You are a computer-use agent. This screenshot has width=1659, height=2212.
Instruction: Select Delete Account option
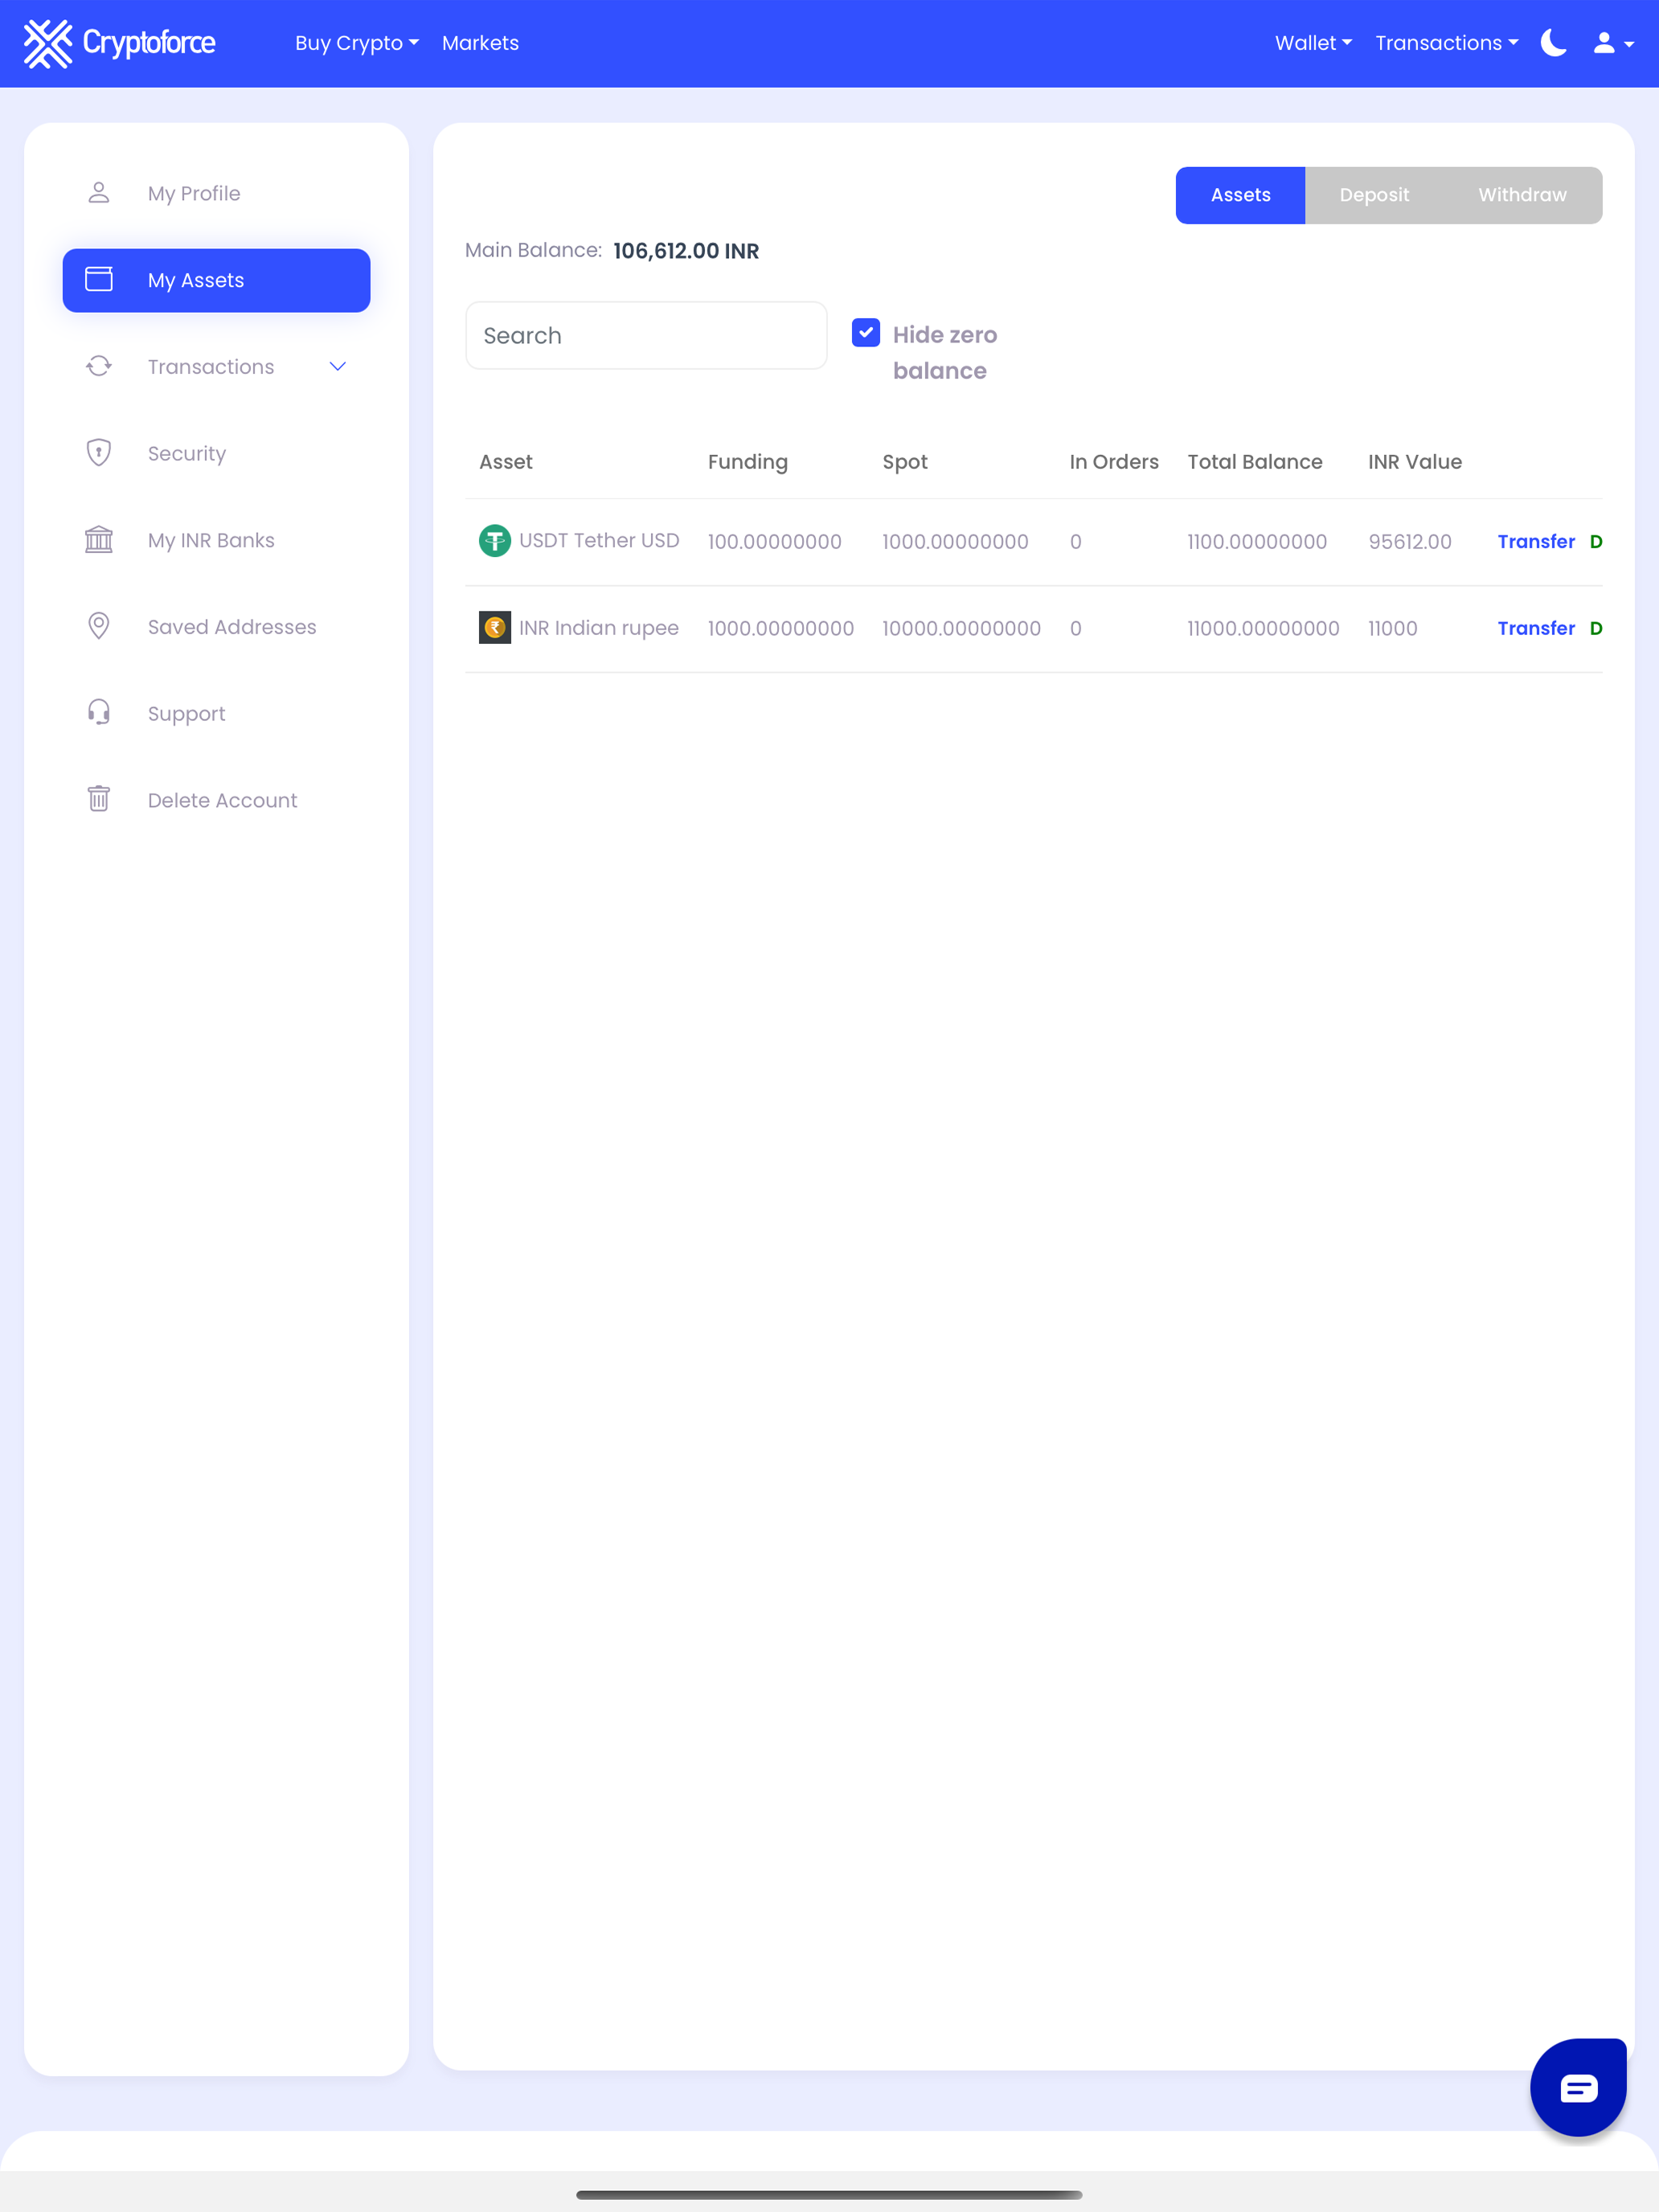(x=216, y=800)
